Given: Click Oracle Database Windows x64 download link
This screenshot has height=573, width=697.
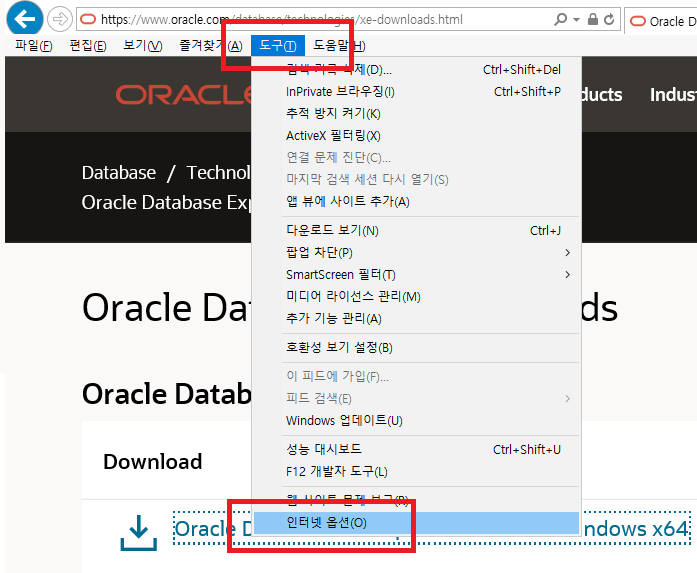Looking at the screenshot, I should pyautogui.click(x=431, y=529).
